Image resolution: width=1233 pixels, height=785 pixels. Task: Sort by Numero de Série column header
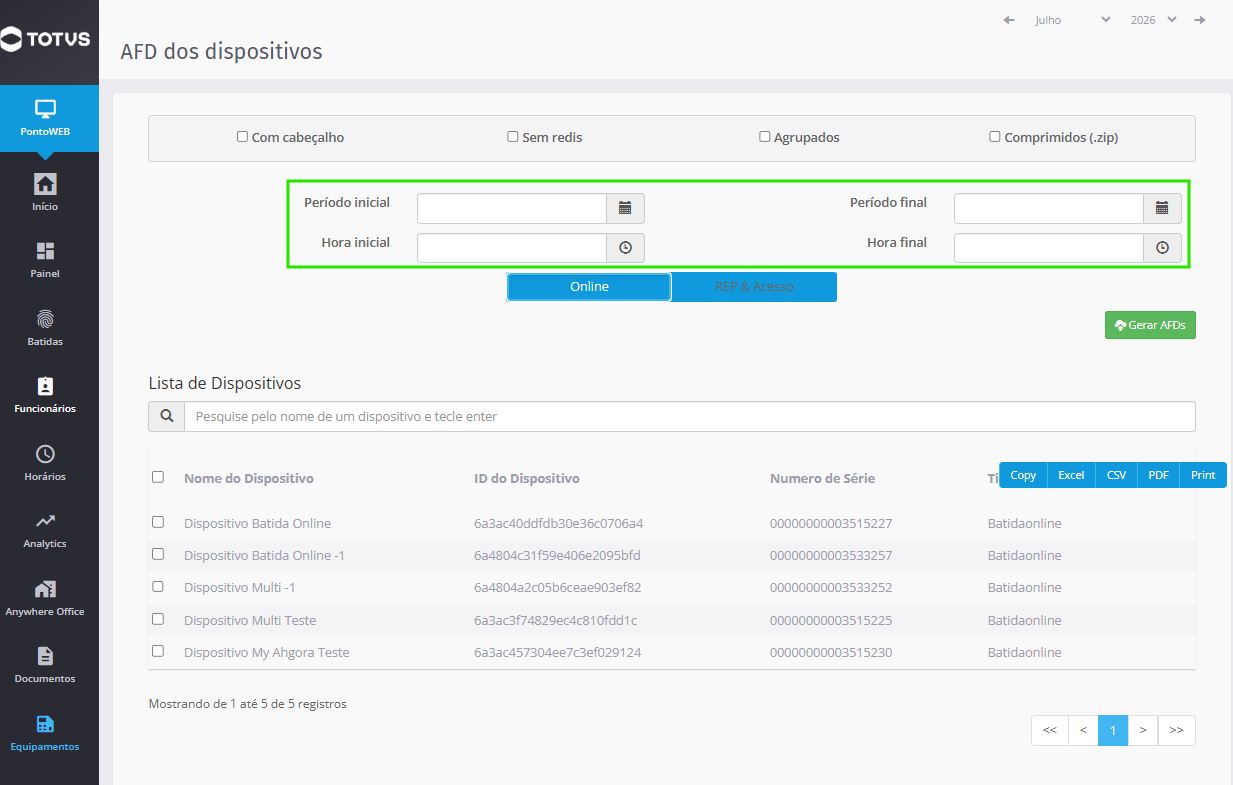pos(822,478)
